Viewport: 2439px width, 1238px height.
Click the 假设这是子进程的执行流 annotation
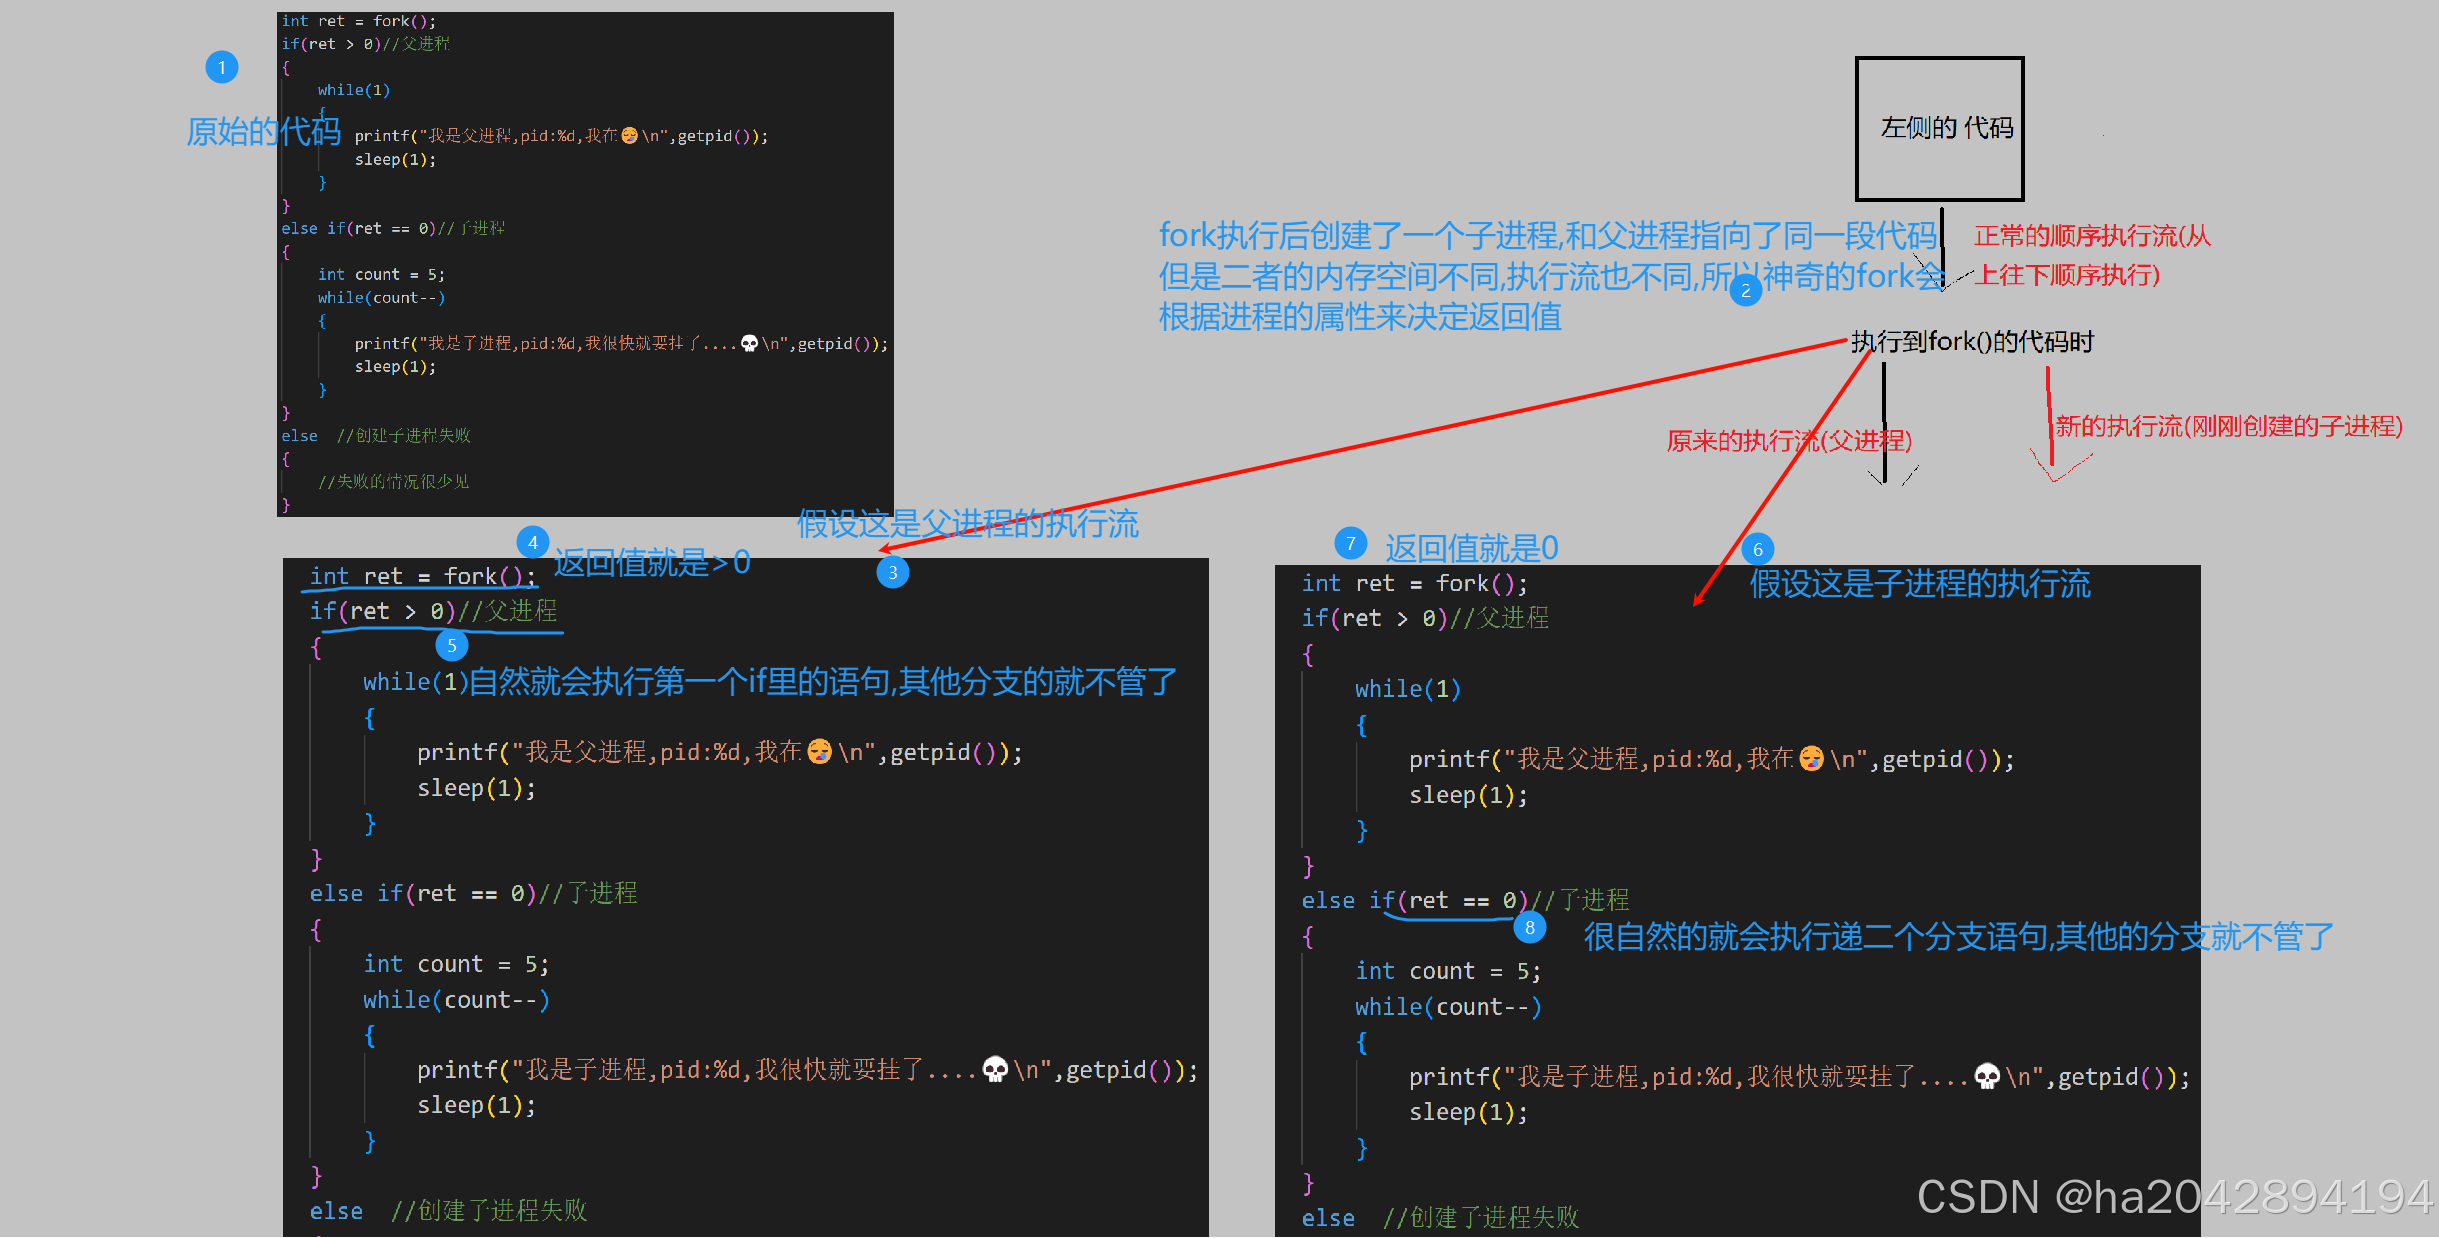click(1920, 584)
